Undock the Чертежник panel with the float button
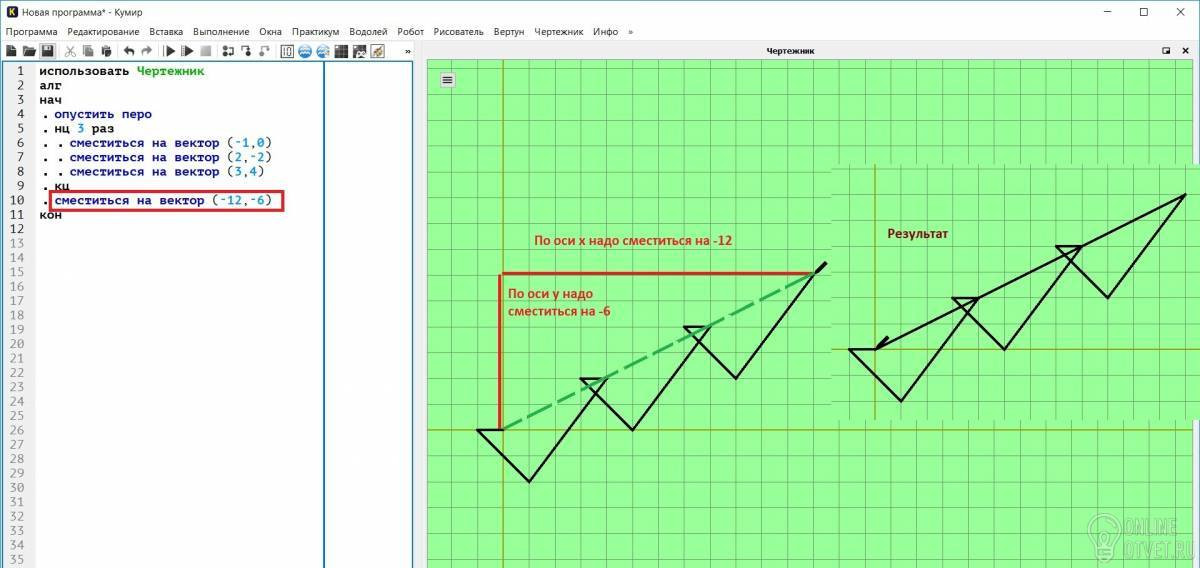The width and height of the screenshot is (1200, 568). click(1166, 50)
